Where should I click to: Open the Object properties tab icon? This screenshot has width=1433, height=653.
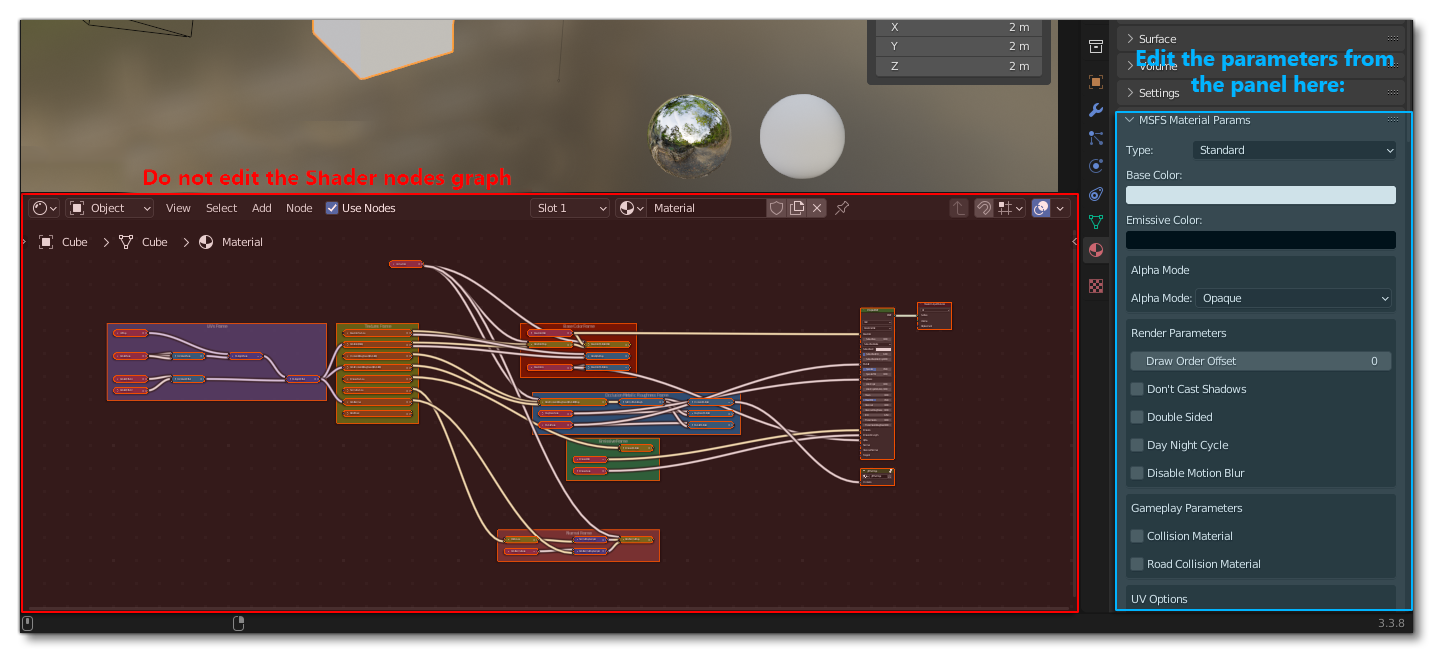tap(1096, 82)
